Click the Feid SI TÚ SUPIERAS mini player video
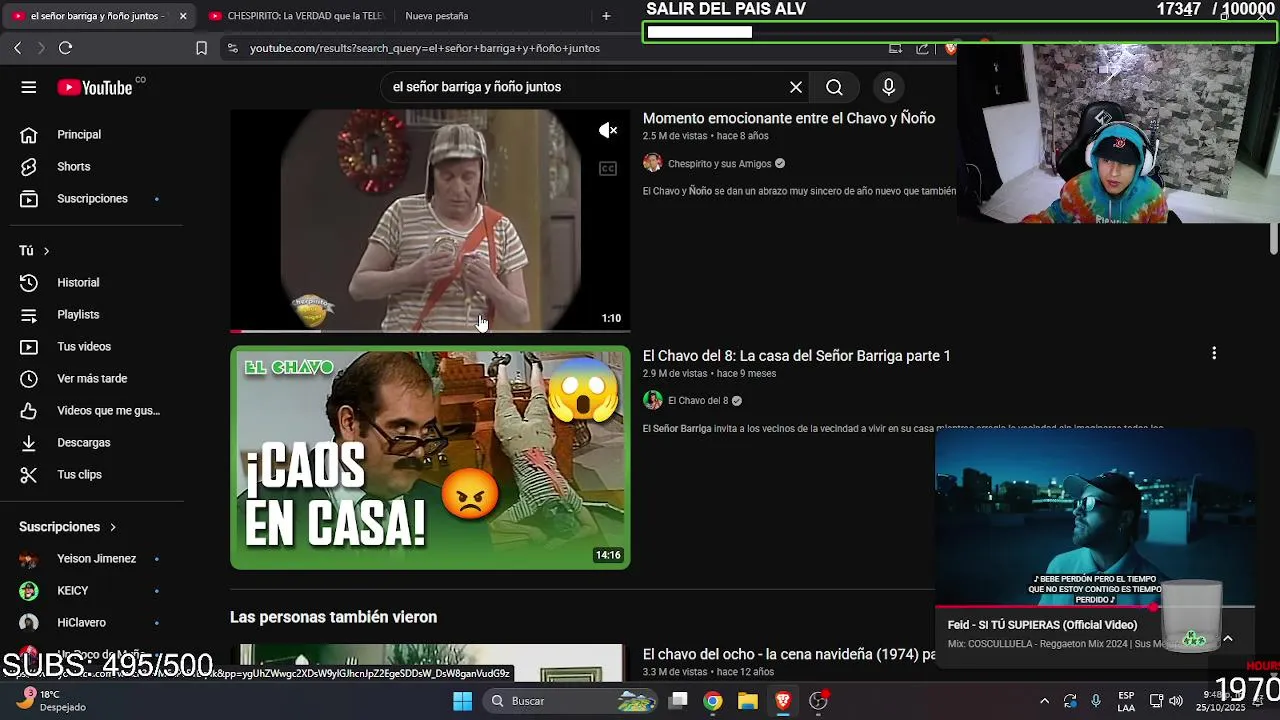The image size is (1280, 720). pos(1095,518)
